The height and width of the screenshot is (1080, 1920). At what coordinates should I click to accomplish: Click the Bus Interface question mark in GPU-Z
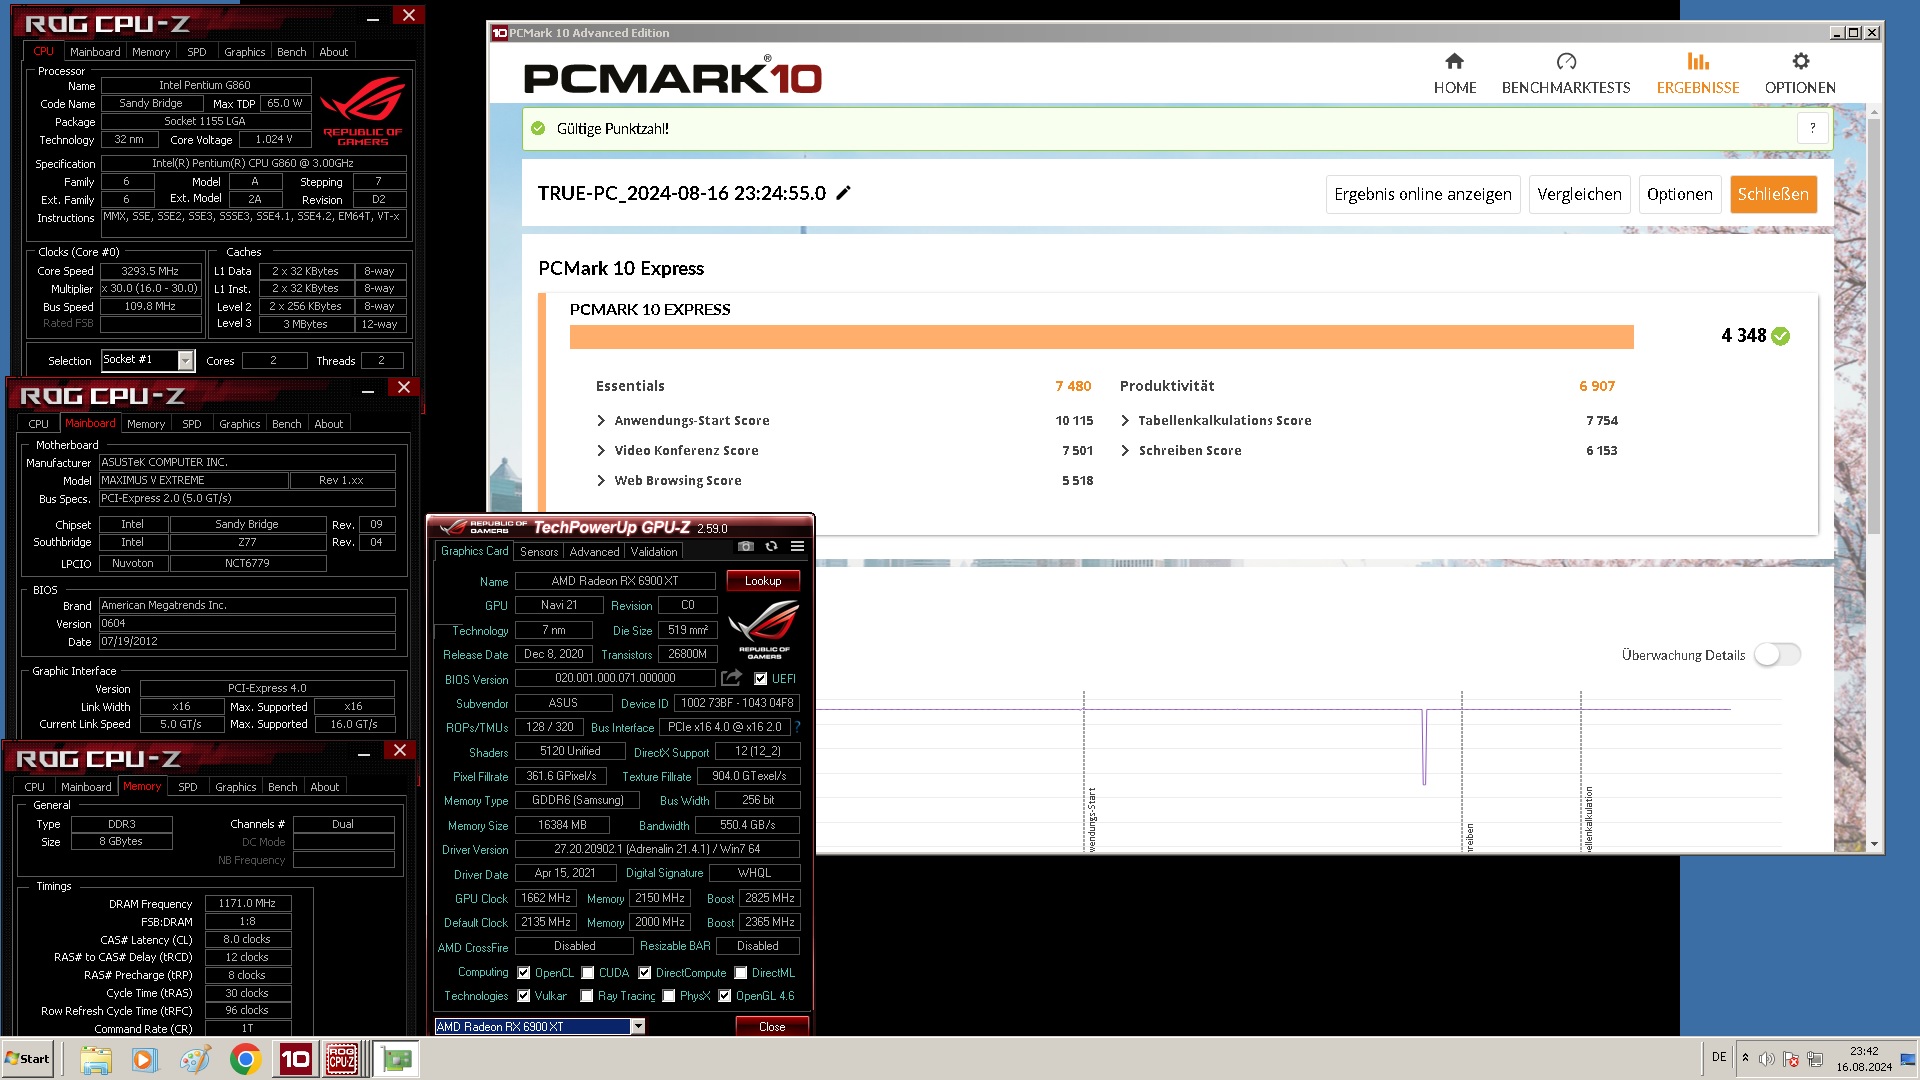[797, 727]
